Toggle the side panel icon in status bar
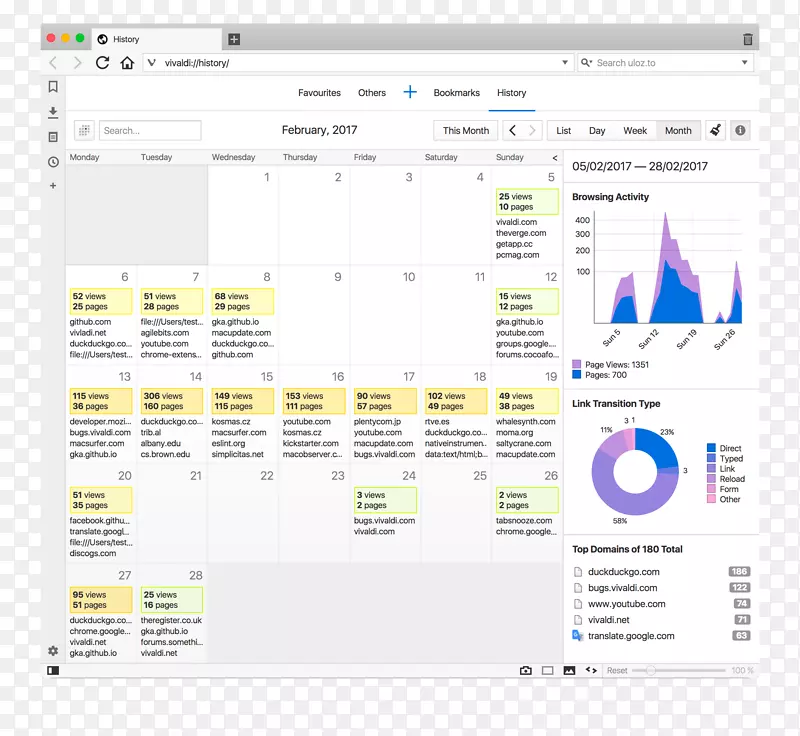800x736 pixels. (53, 670)
